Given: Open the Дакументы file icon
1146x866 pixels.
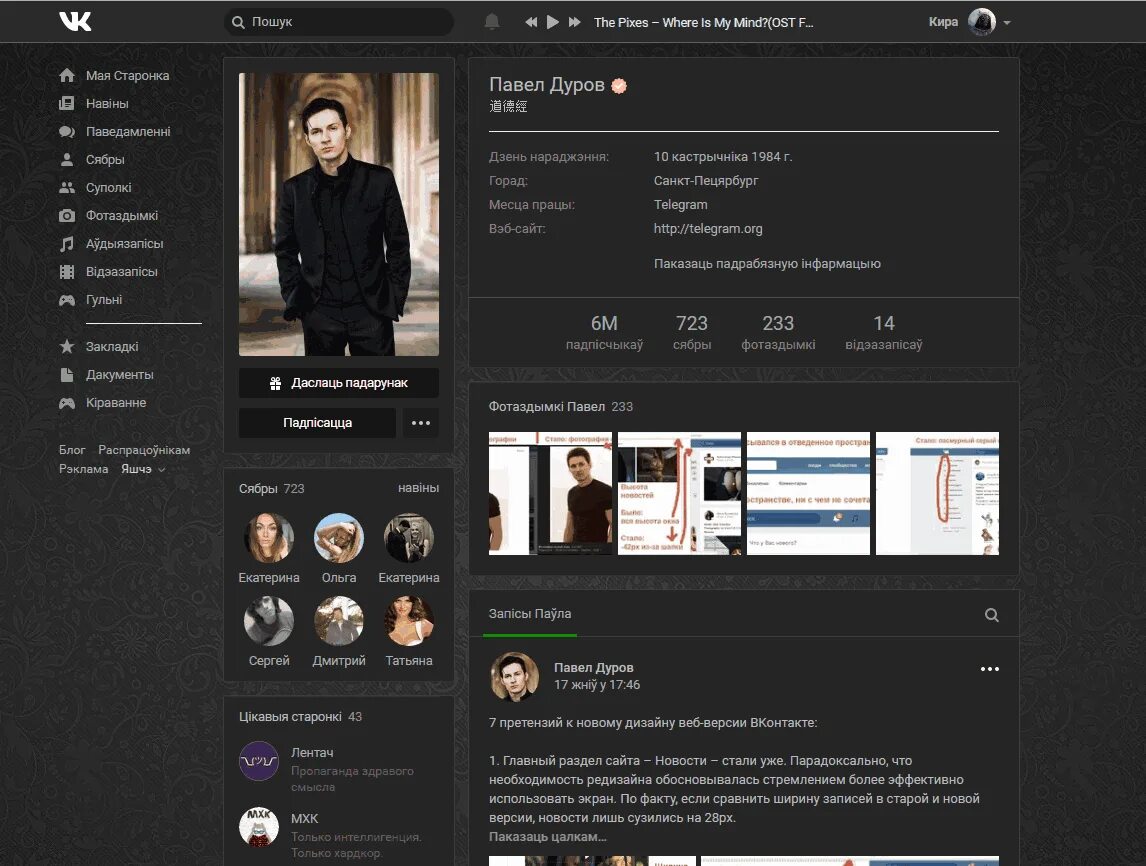Looking at the screenshot, I should coord(67,374).
